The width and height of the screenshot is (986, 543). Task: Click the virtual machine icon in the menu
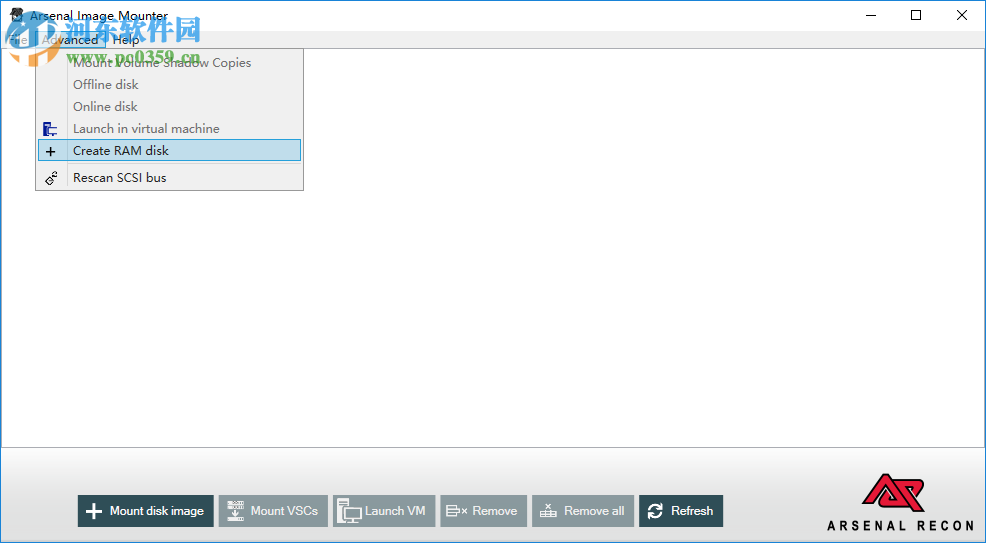click(x=50, y=129)
